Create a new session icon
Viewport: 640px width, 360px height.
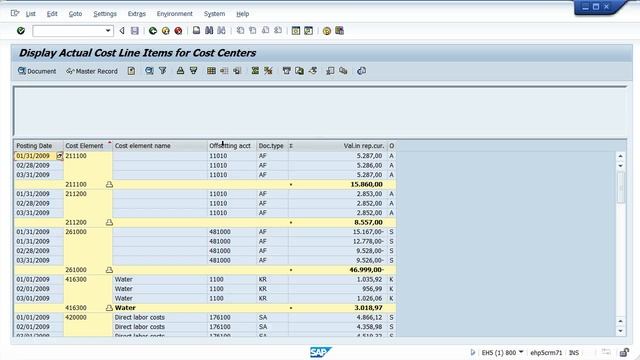click(x=296, y=31)
